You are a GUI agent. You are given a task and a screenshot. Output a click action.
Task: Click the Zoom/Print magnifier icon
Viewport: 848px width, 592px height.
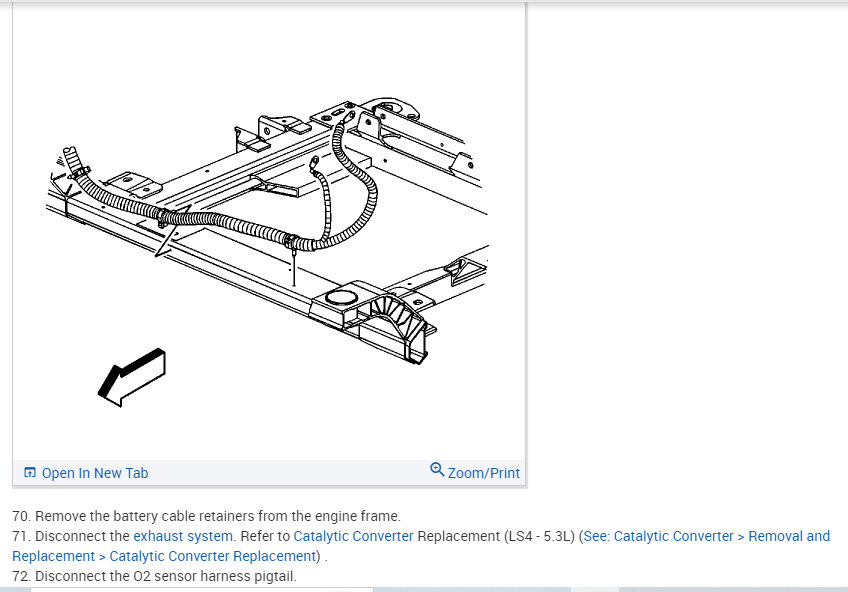pyautogui.click(x=437, y=469)
